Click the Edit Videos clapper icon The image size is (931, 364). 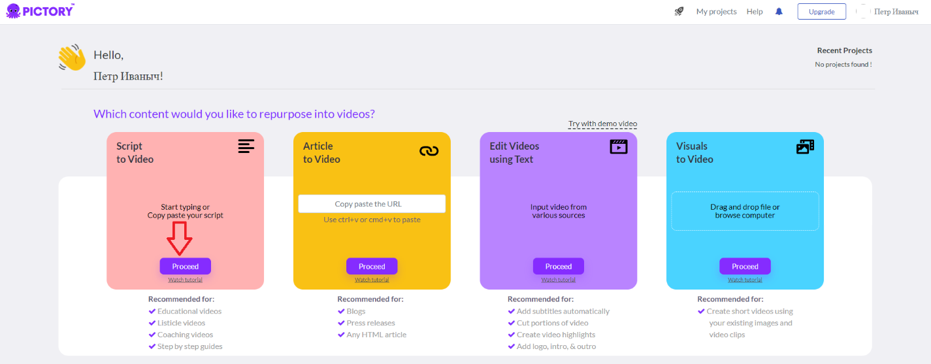pos(619,146)
